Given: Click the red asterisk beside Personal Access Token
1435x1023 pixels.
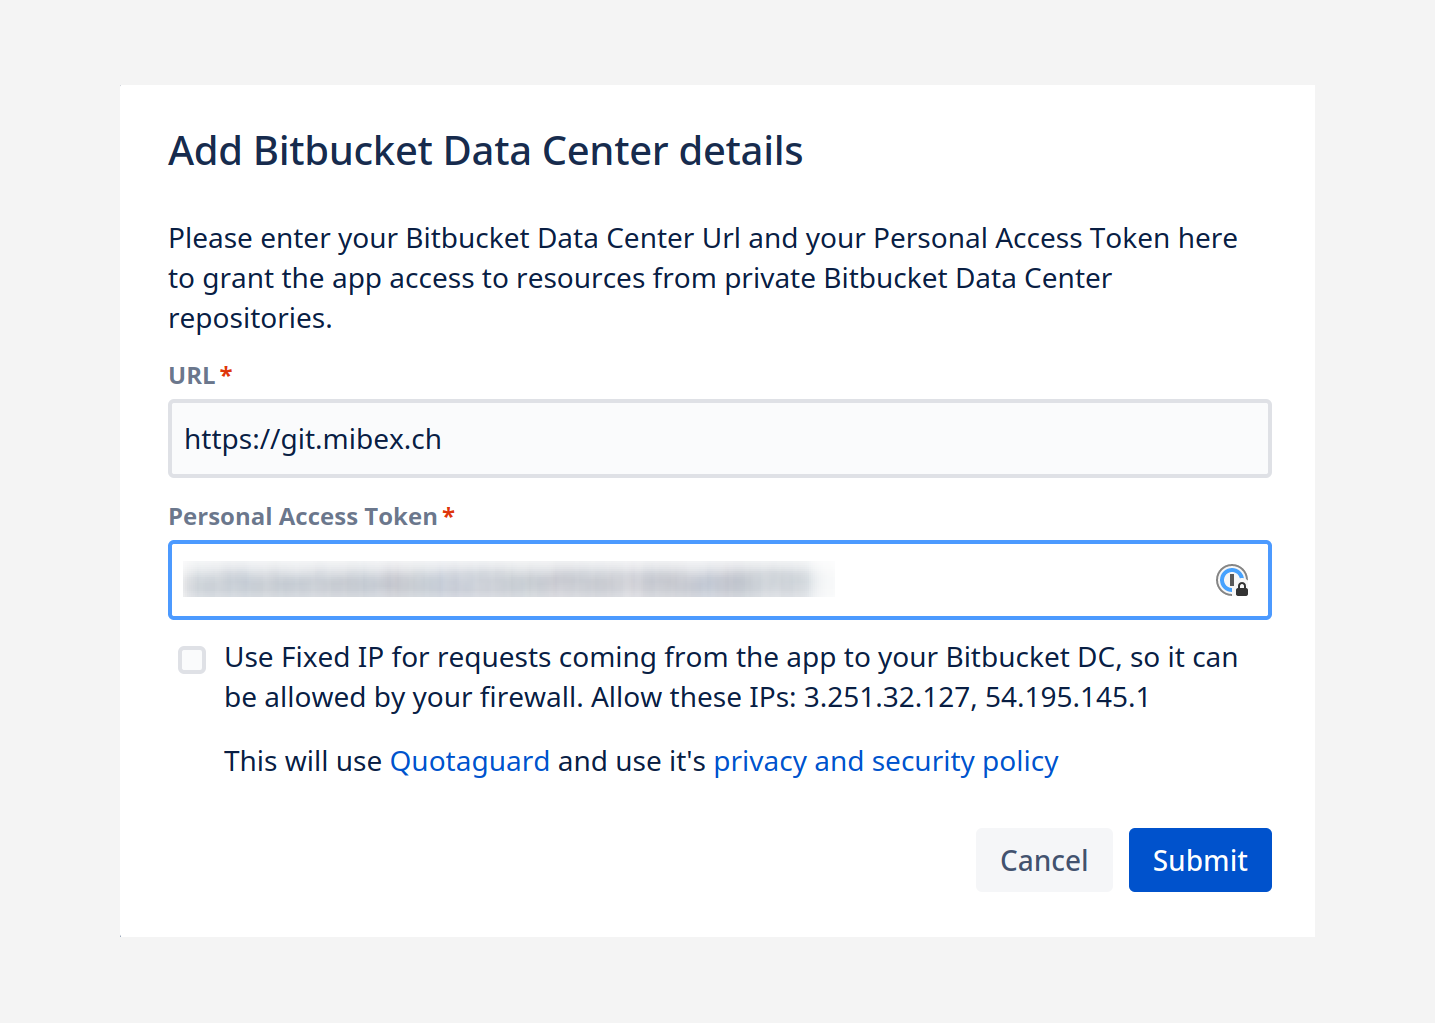Looking at the screenshot, I should coord(449,515).
